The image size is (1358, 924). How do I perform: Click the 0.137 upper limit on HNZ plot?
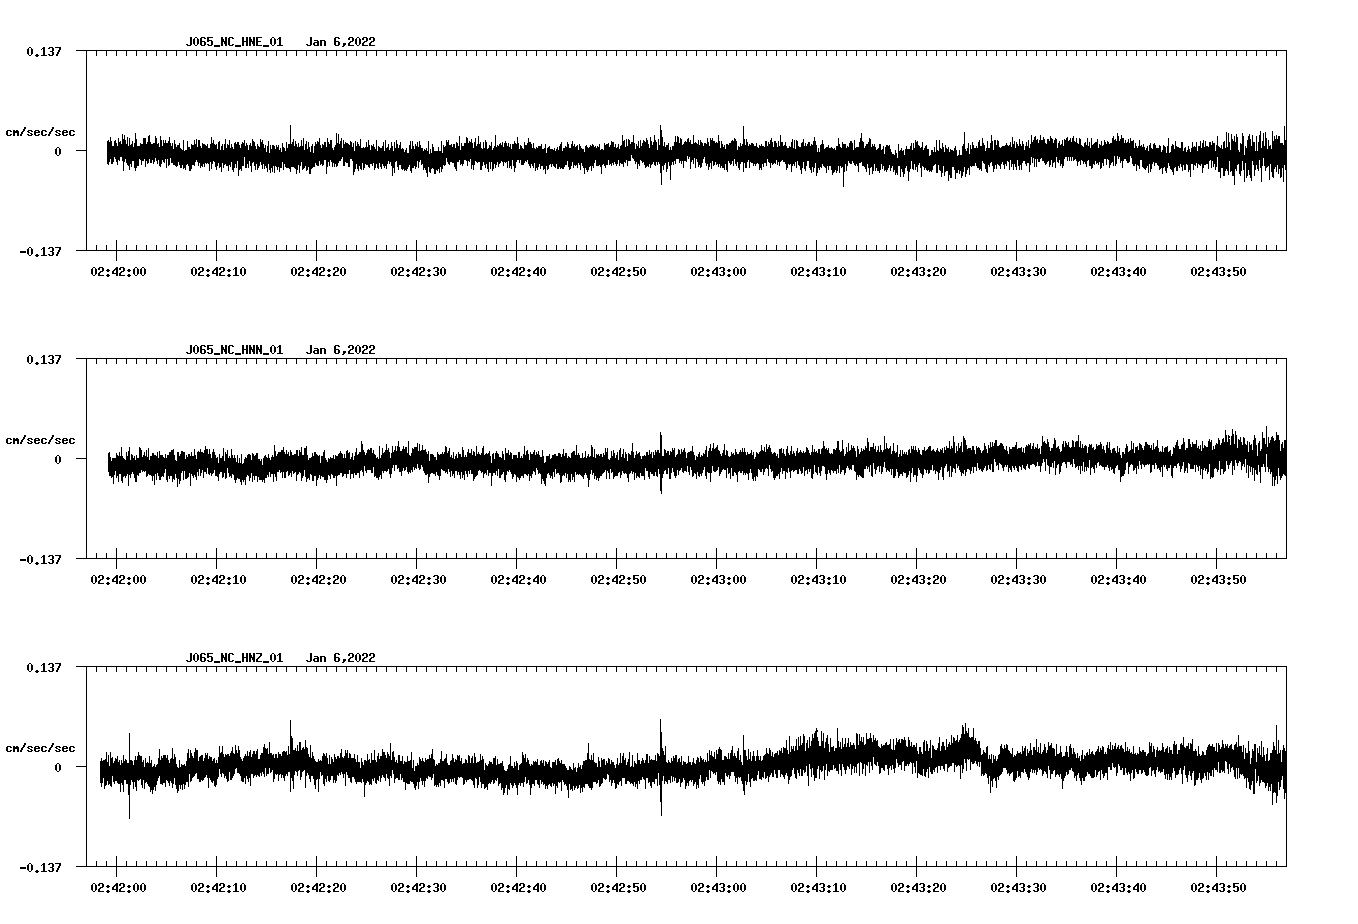tap(43, 667)
